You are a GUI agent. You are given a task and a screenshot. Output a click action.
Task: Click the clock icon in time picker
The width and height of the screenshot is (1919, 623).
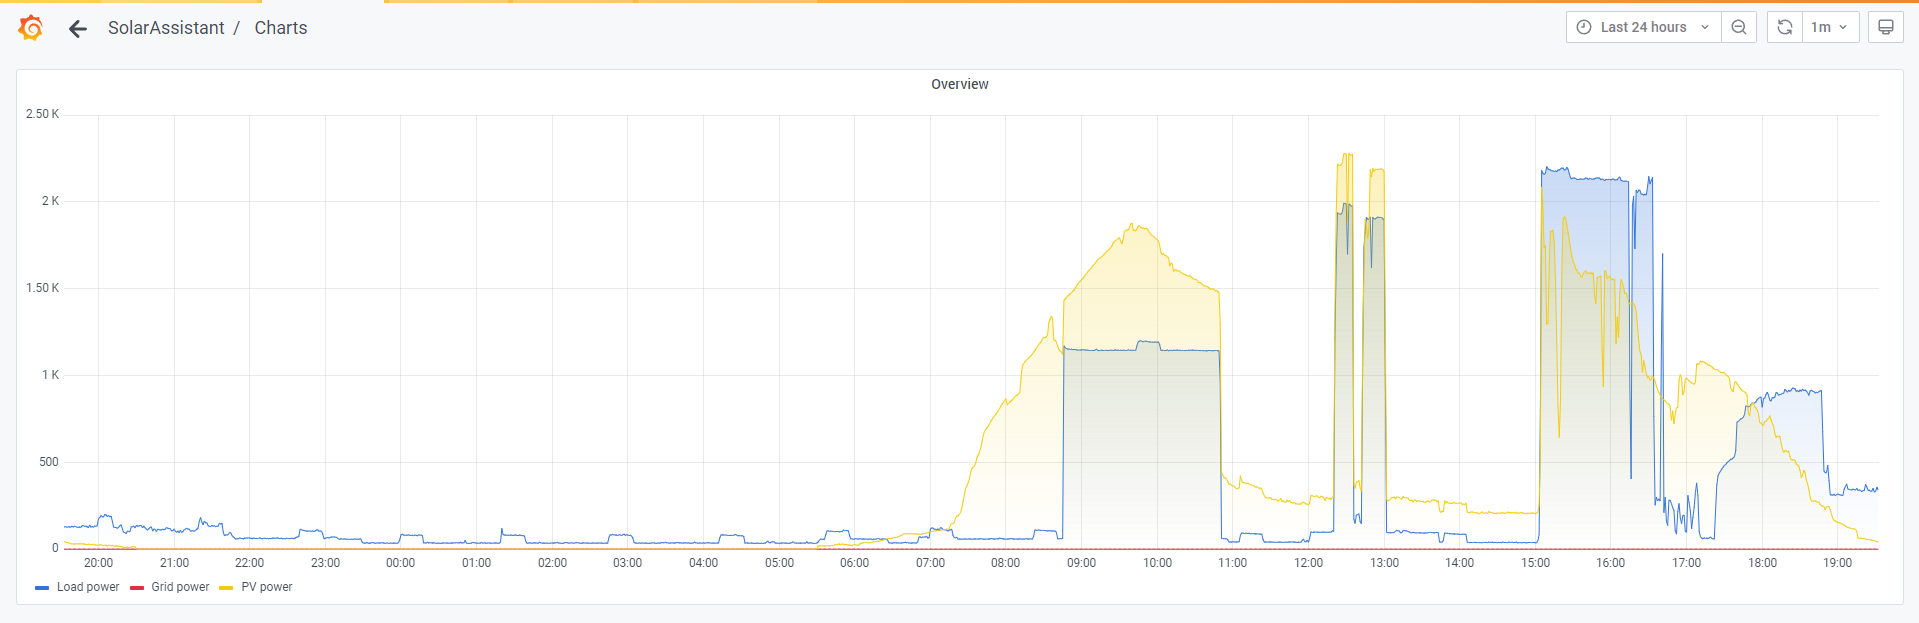pyautogui.click(x=1584, y=27)
